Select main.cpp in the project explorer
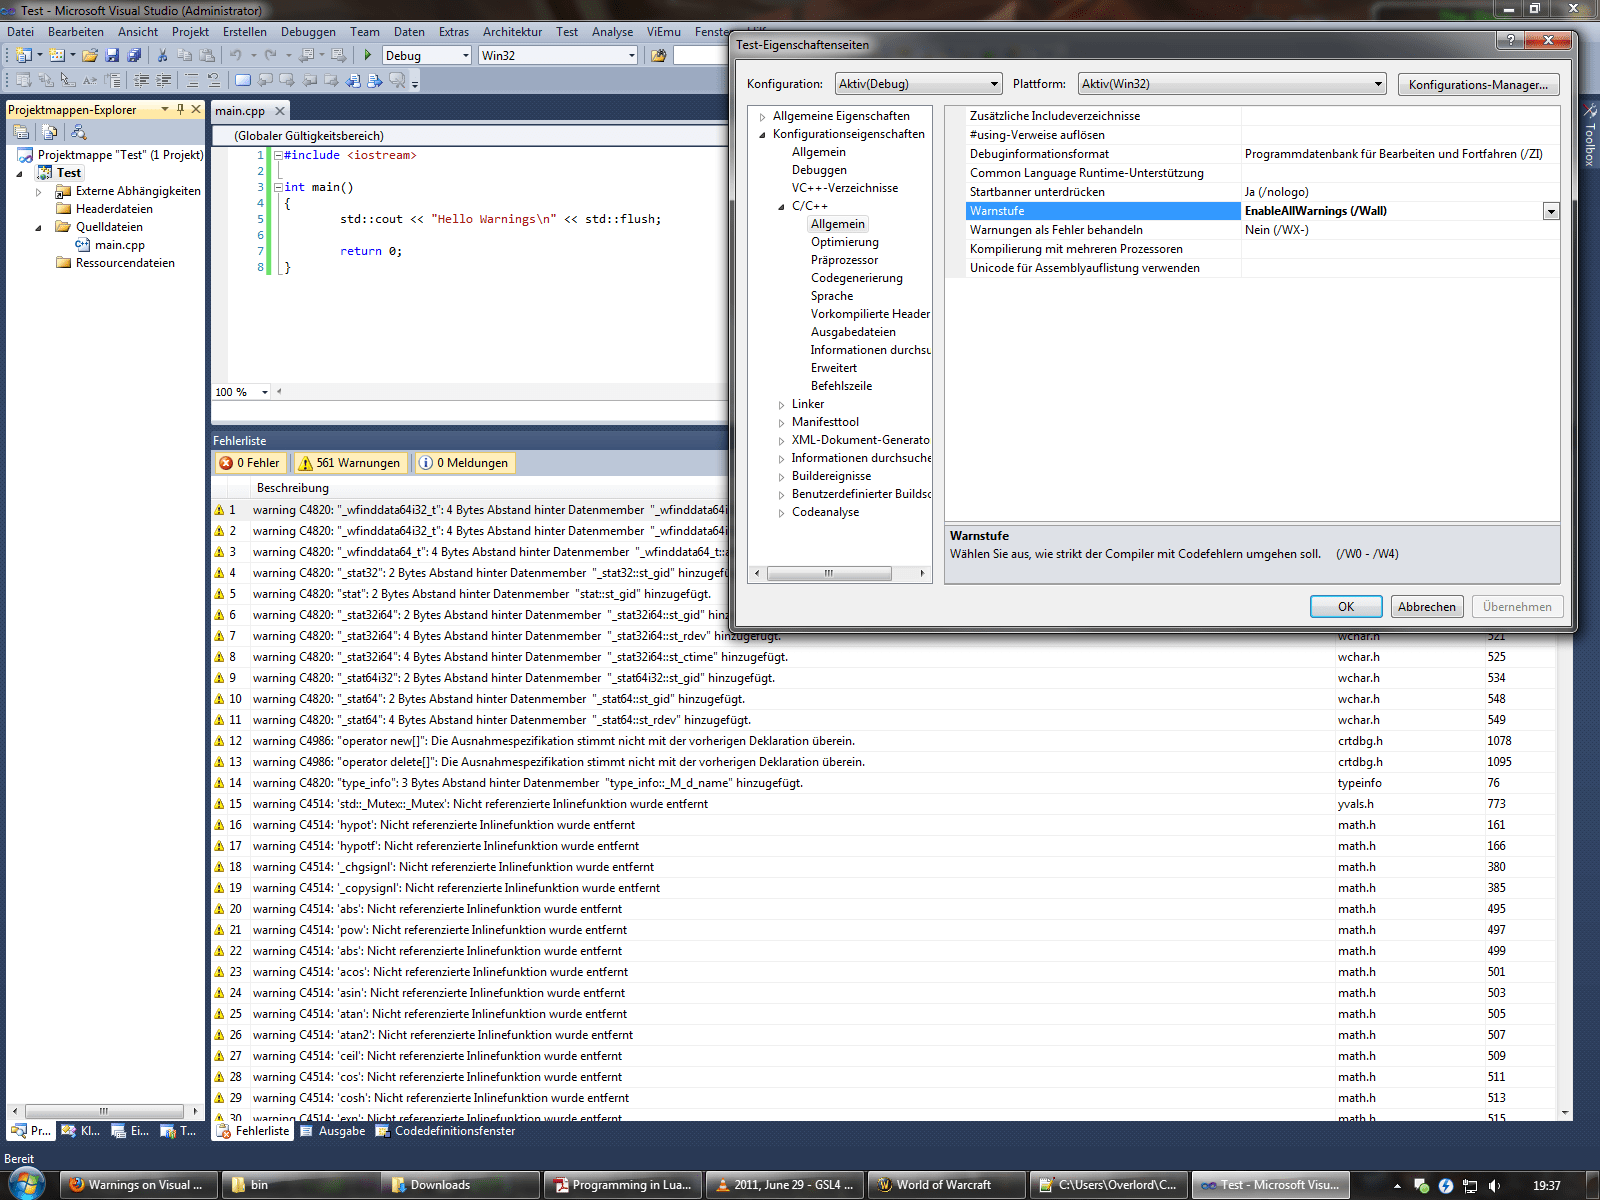Image resolution: width=1600 pixels, height=1200 pixels. (x=120, y=245)
